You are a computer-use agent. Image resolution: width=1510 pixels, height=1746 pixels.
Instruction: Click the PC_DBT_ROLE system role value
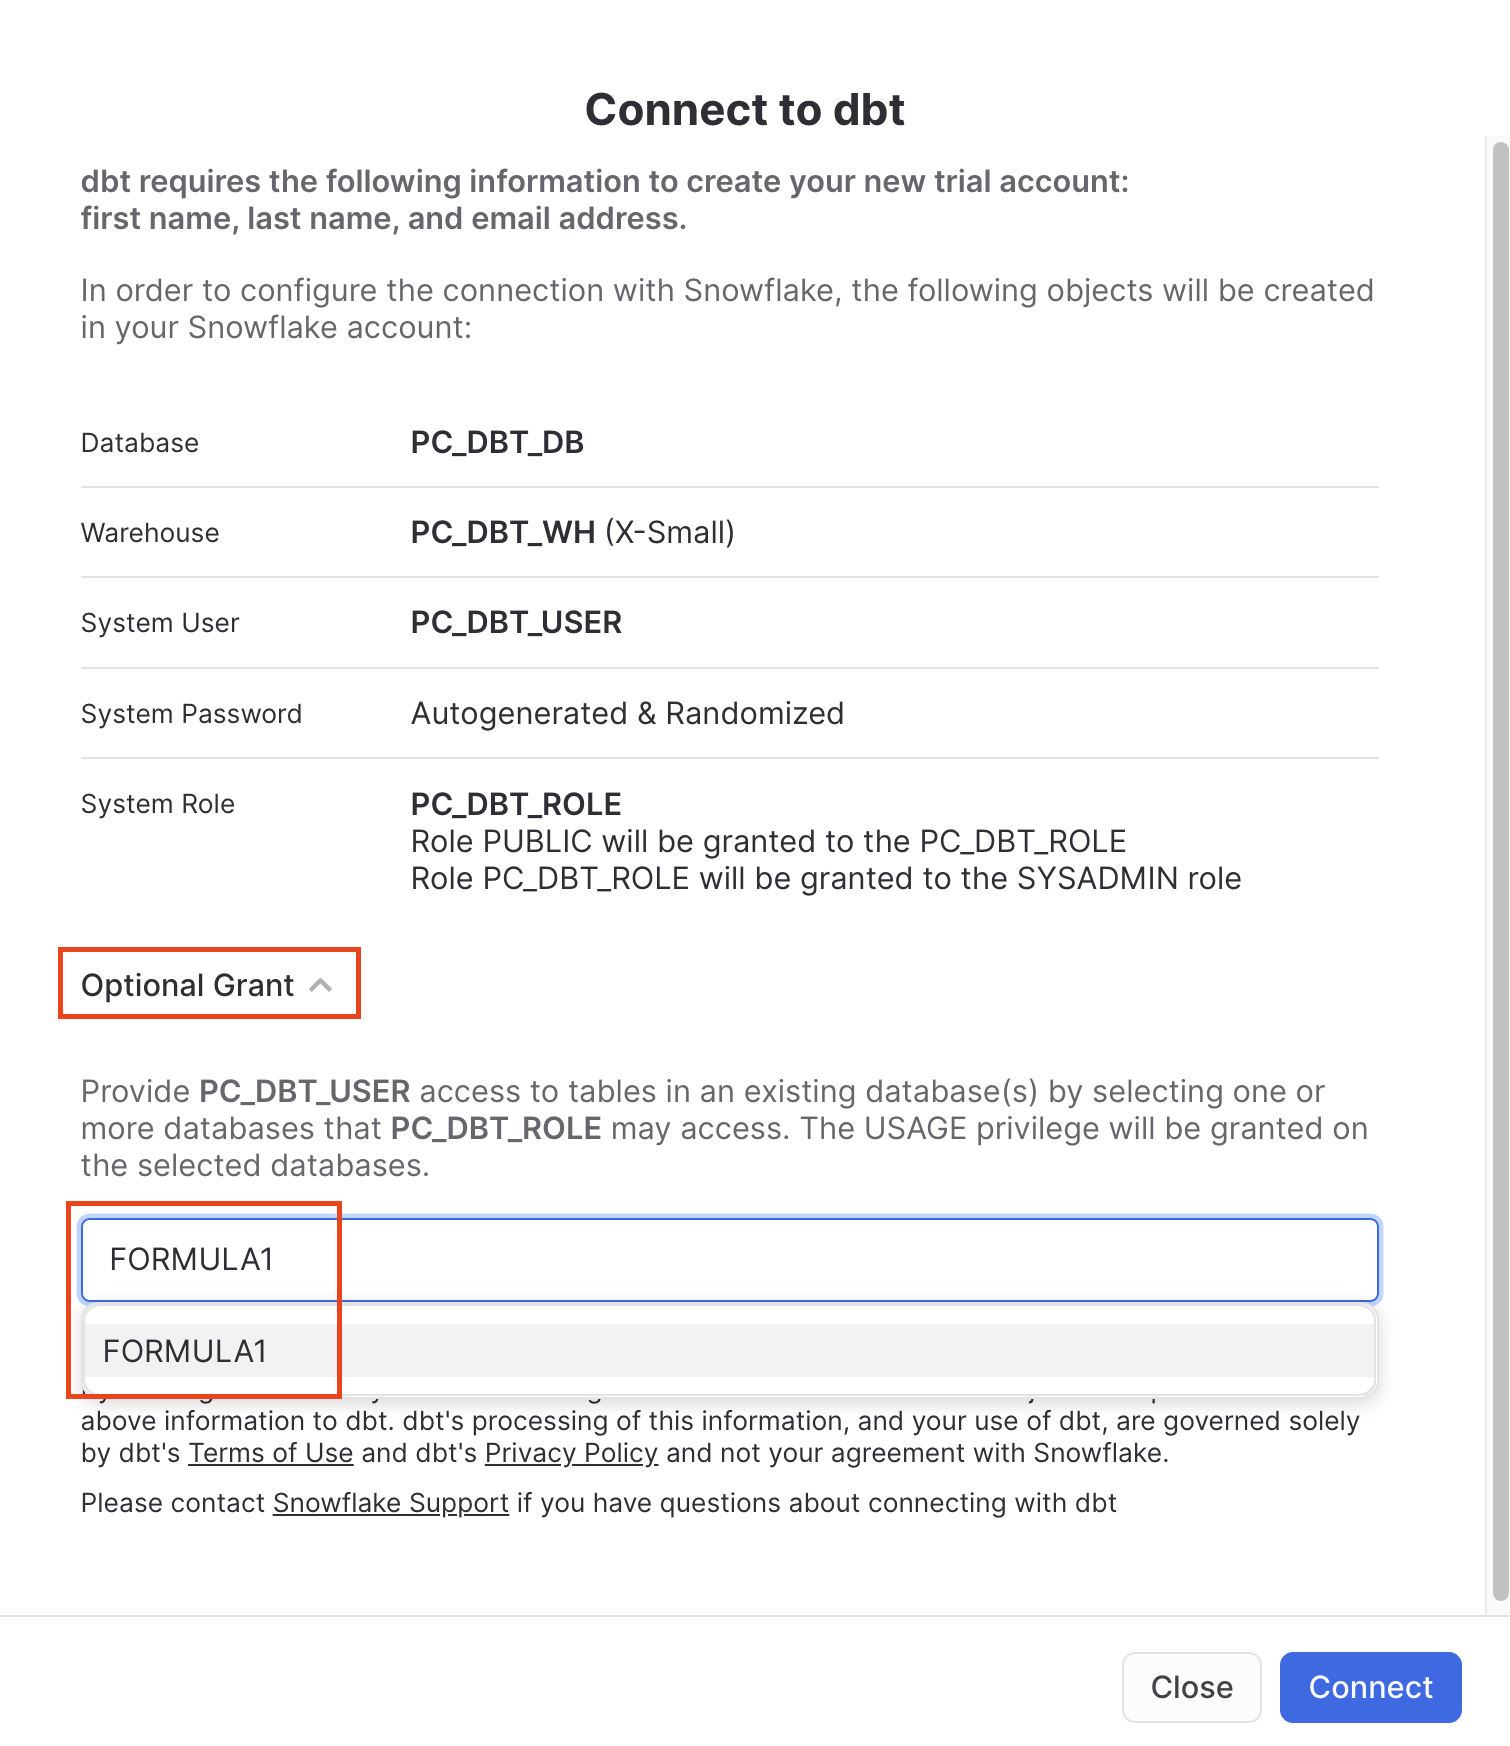click(x=515, y=803)
